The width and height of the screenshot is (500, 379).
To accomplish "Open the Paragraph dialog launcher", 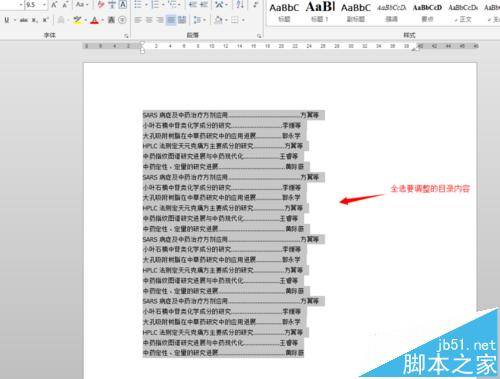I will tap(259, 36).
